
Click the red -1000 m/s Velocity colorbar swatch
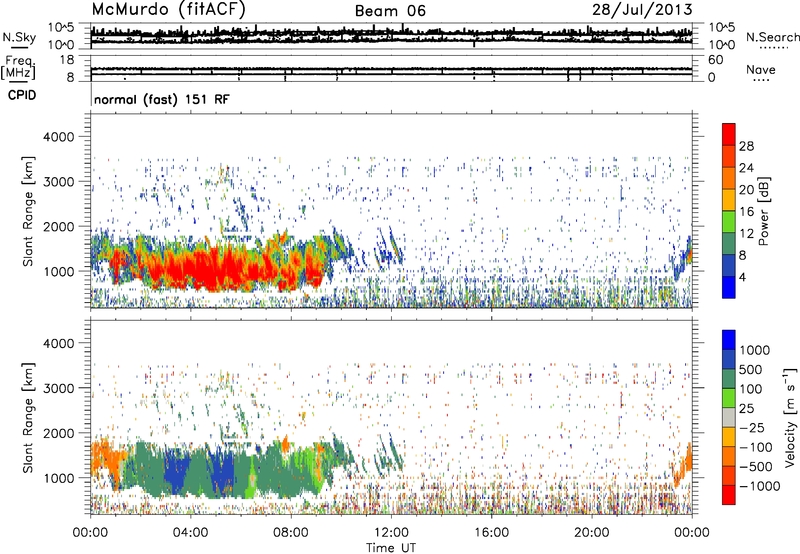(x=729, y=495)
